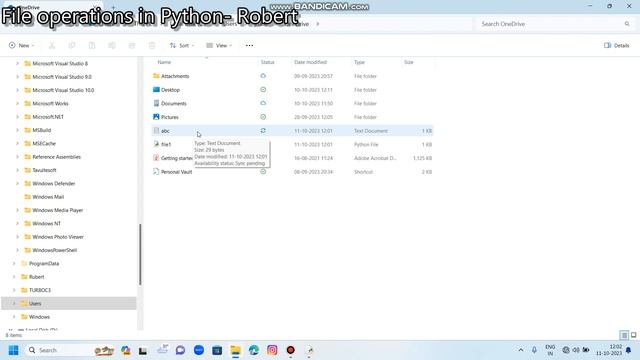
Task: Open the View dropdown menu
Action: (219, 45)
